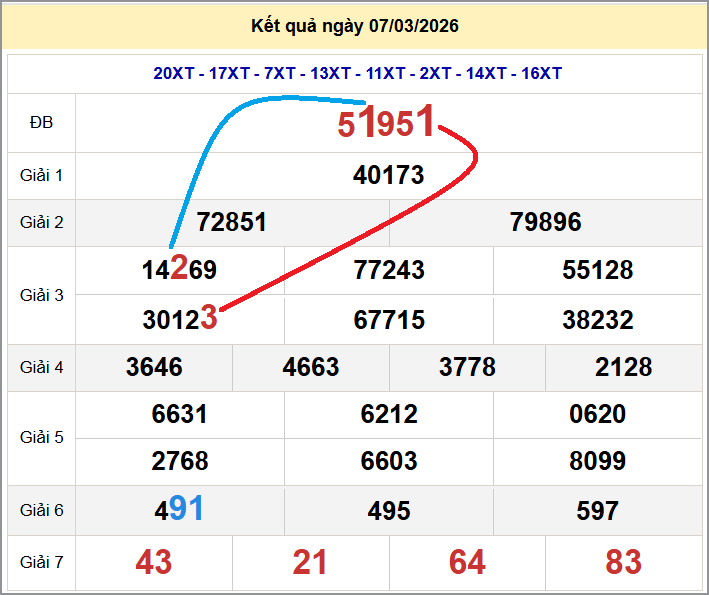Click the number 79896 in Giải 2
The height and width of the screenshot is (595, 709).
click(545, 222)
